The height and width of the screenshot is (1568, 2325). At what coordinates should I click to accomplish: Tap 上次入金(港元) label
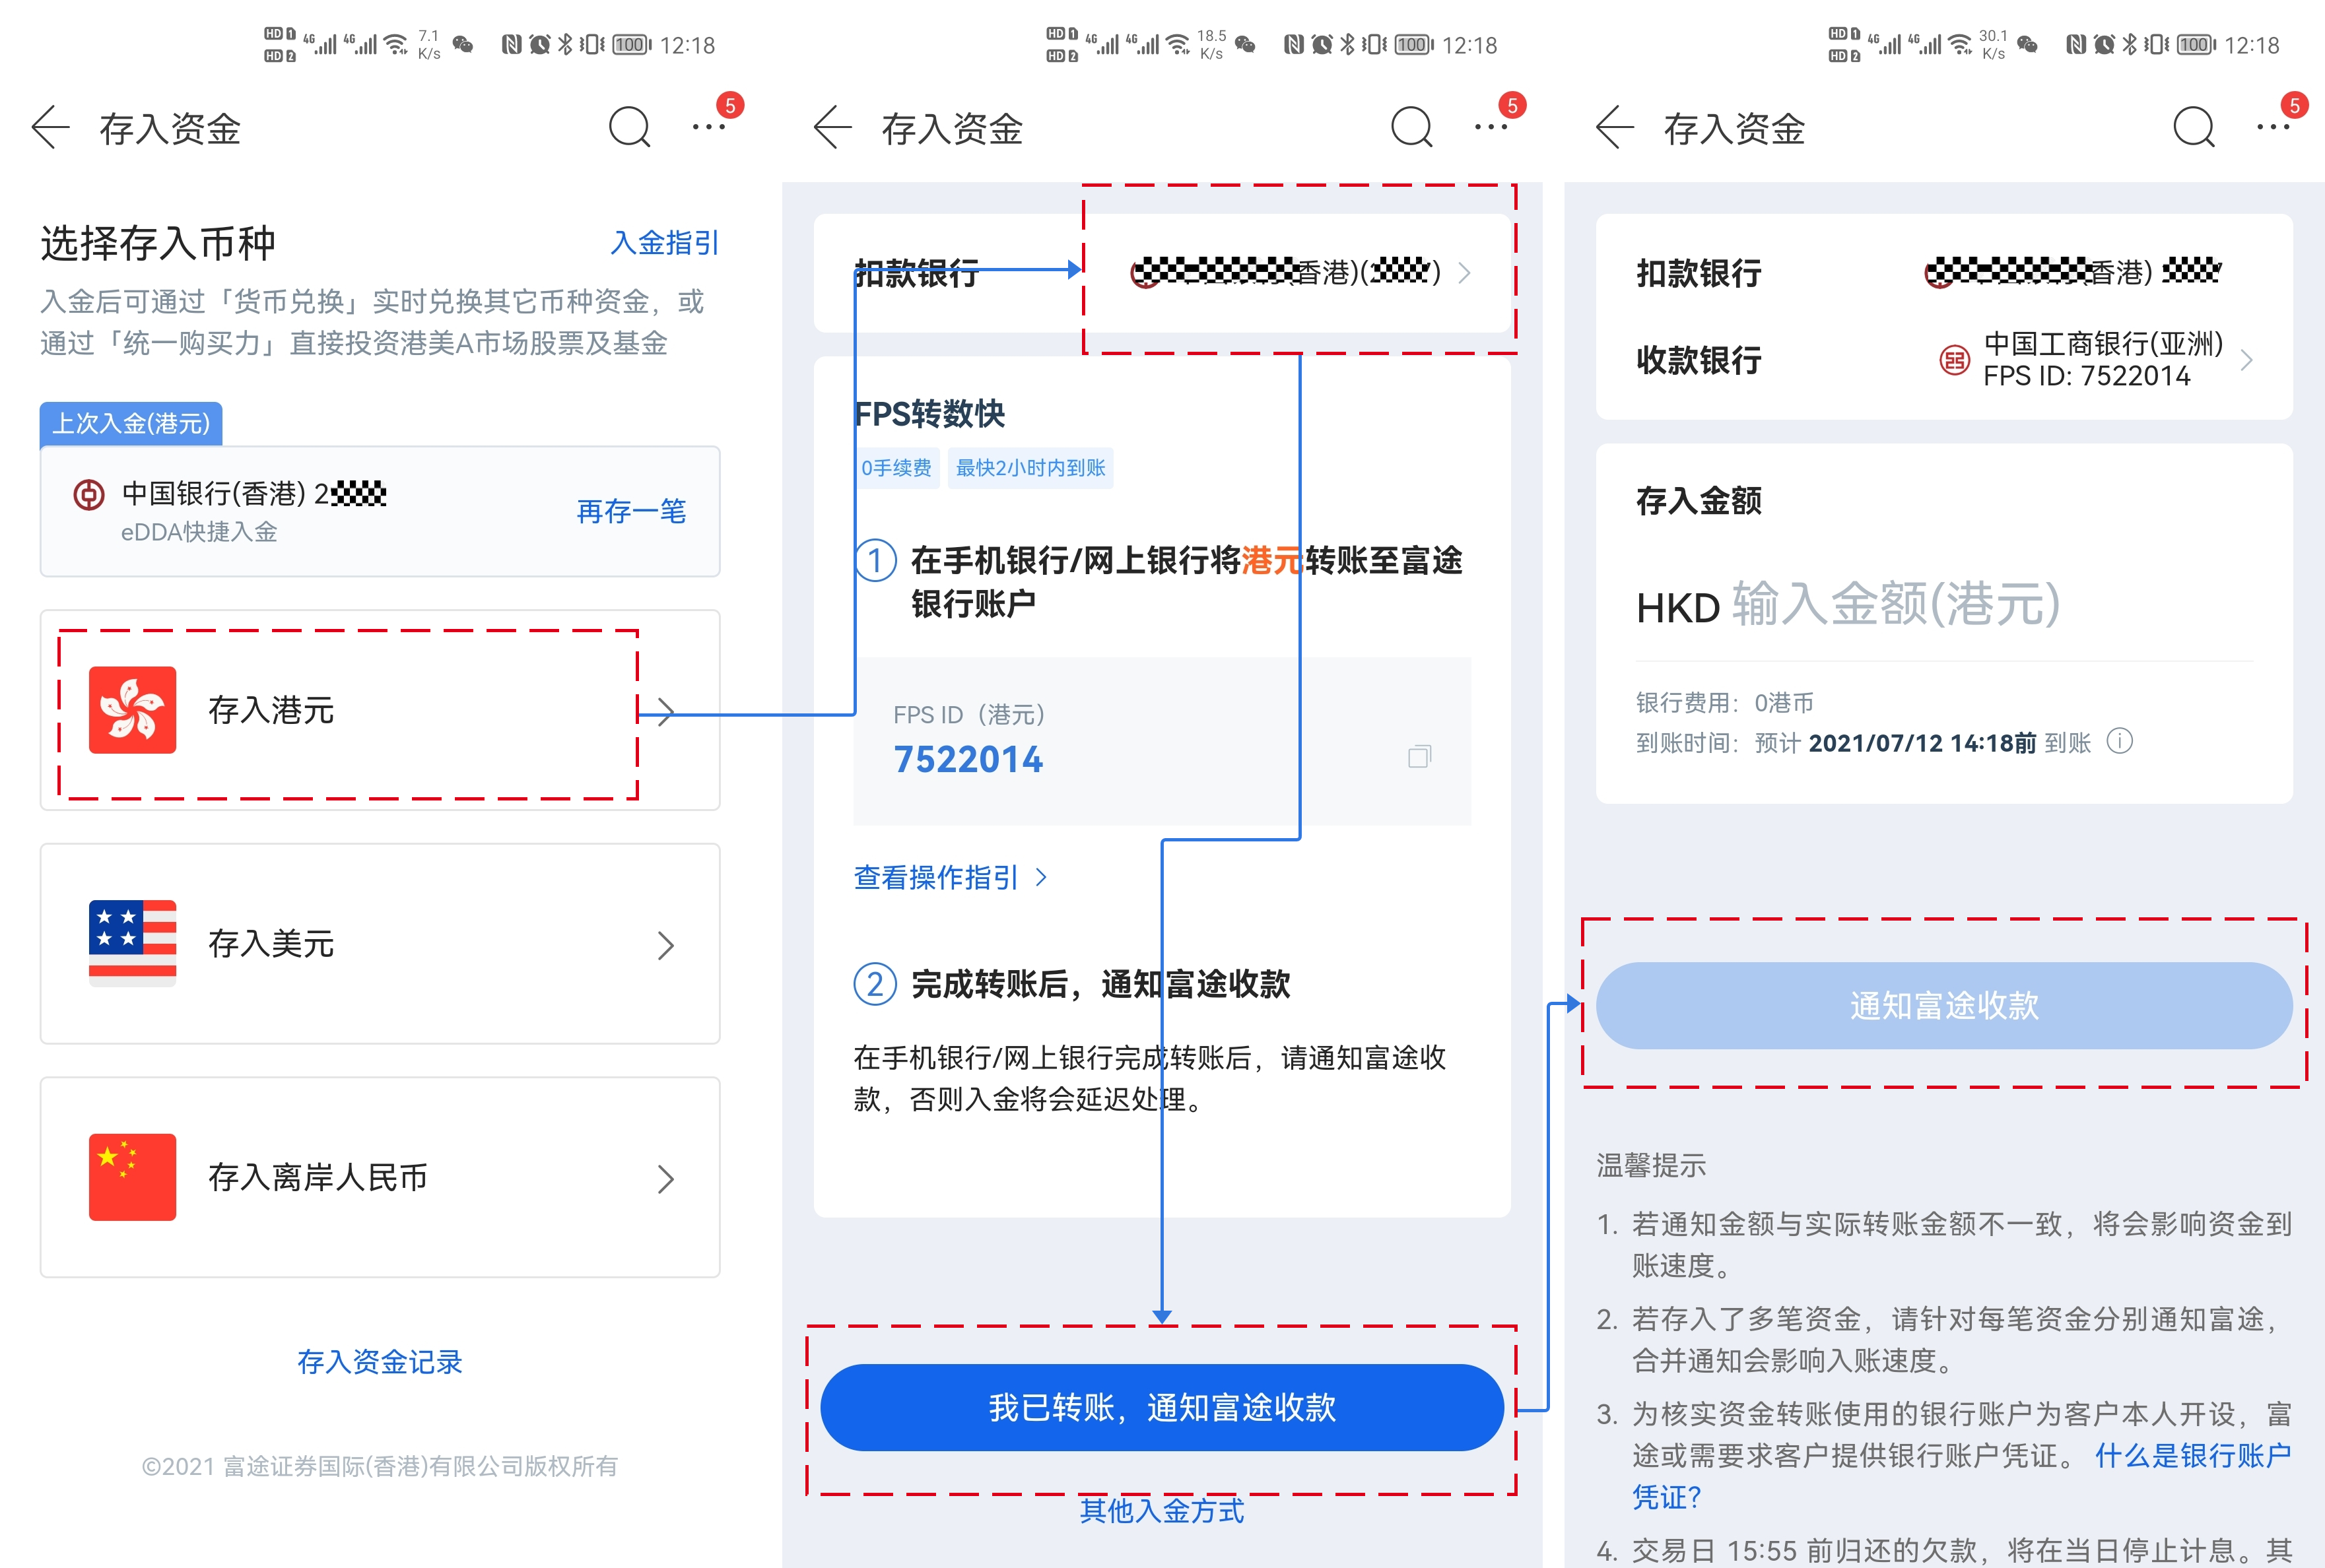(131, 424)
